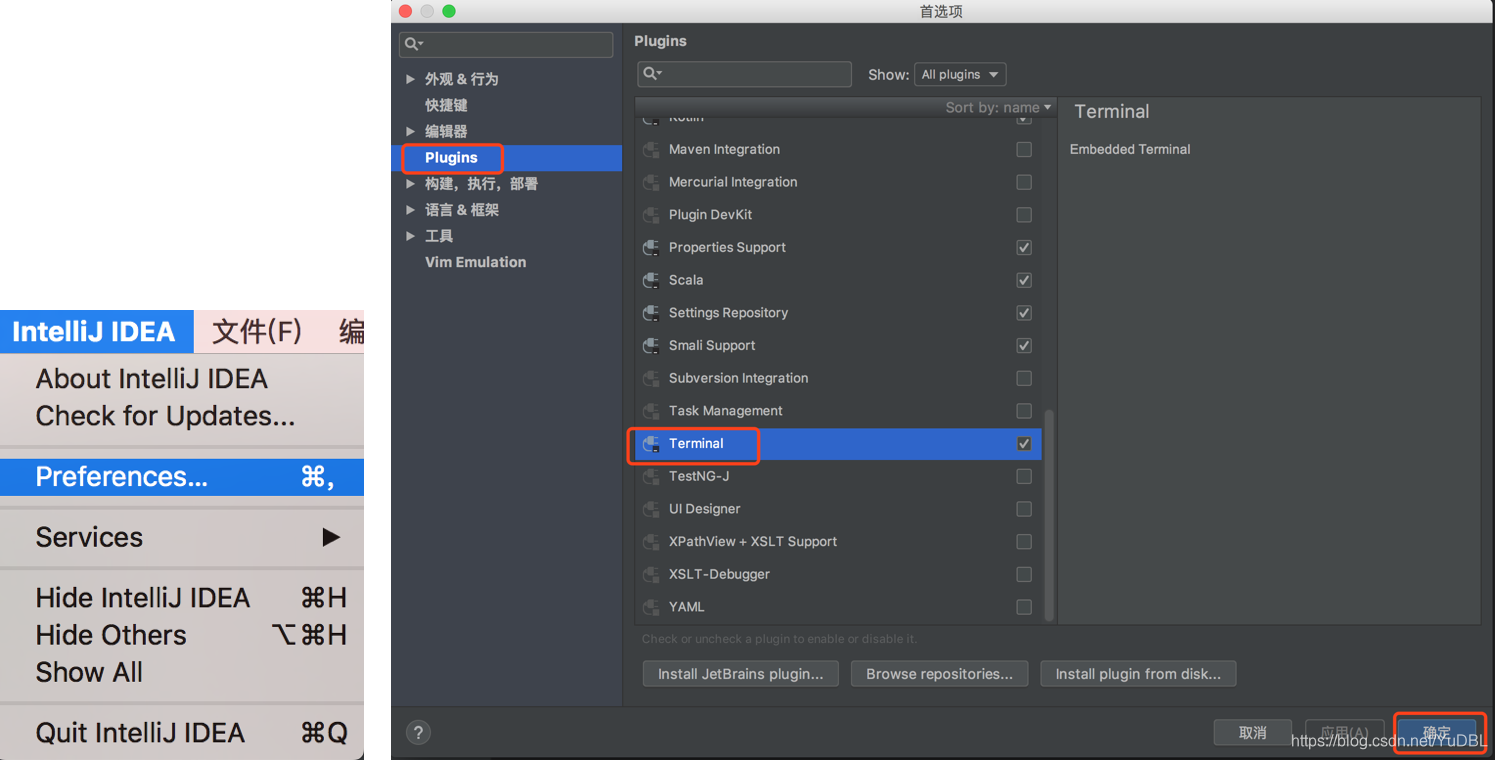1498x760 pixels.
Task: Open the Show All plugins dropdown
Action: (x=960, y=75)
